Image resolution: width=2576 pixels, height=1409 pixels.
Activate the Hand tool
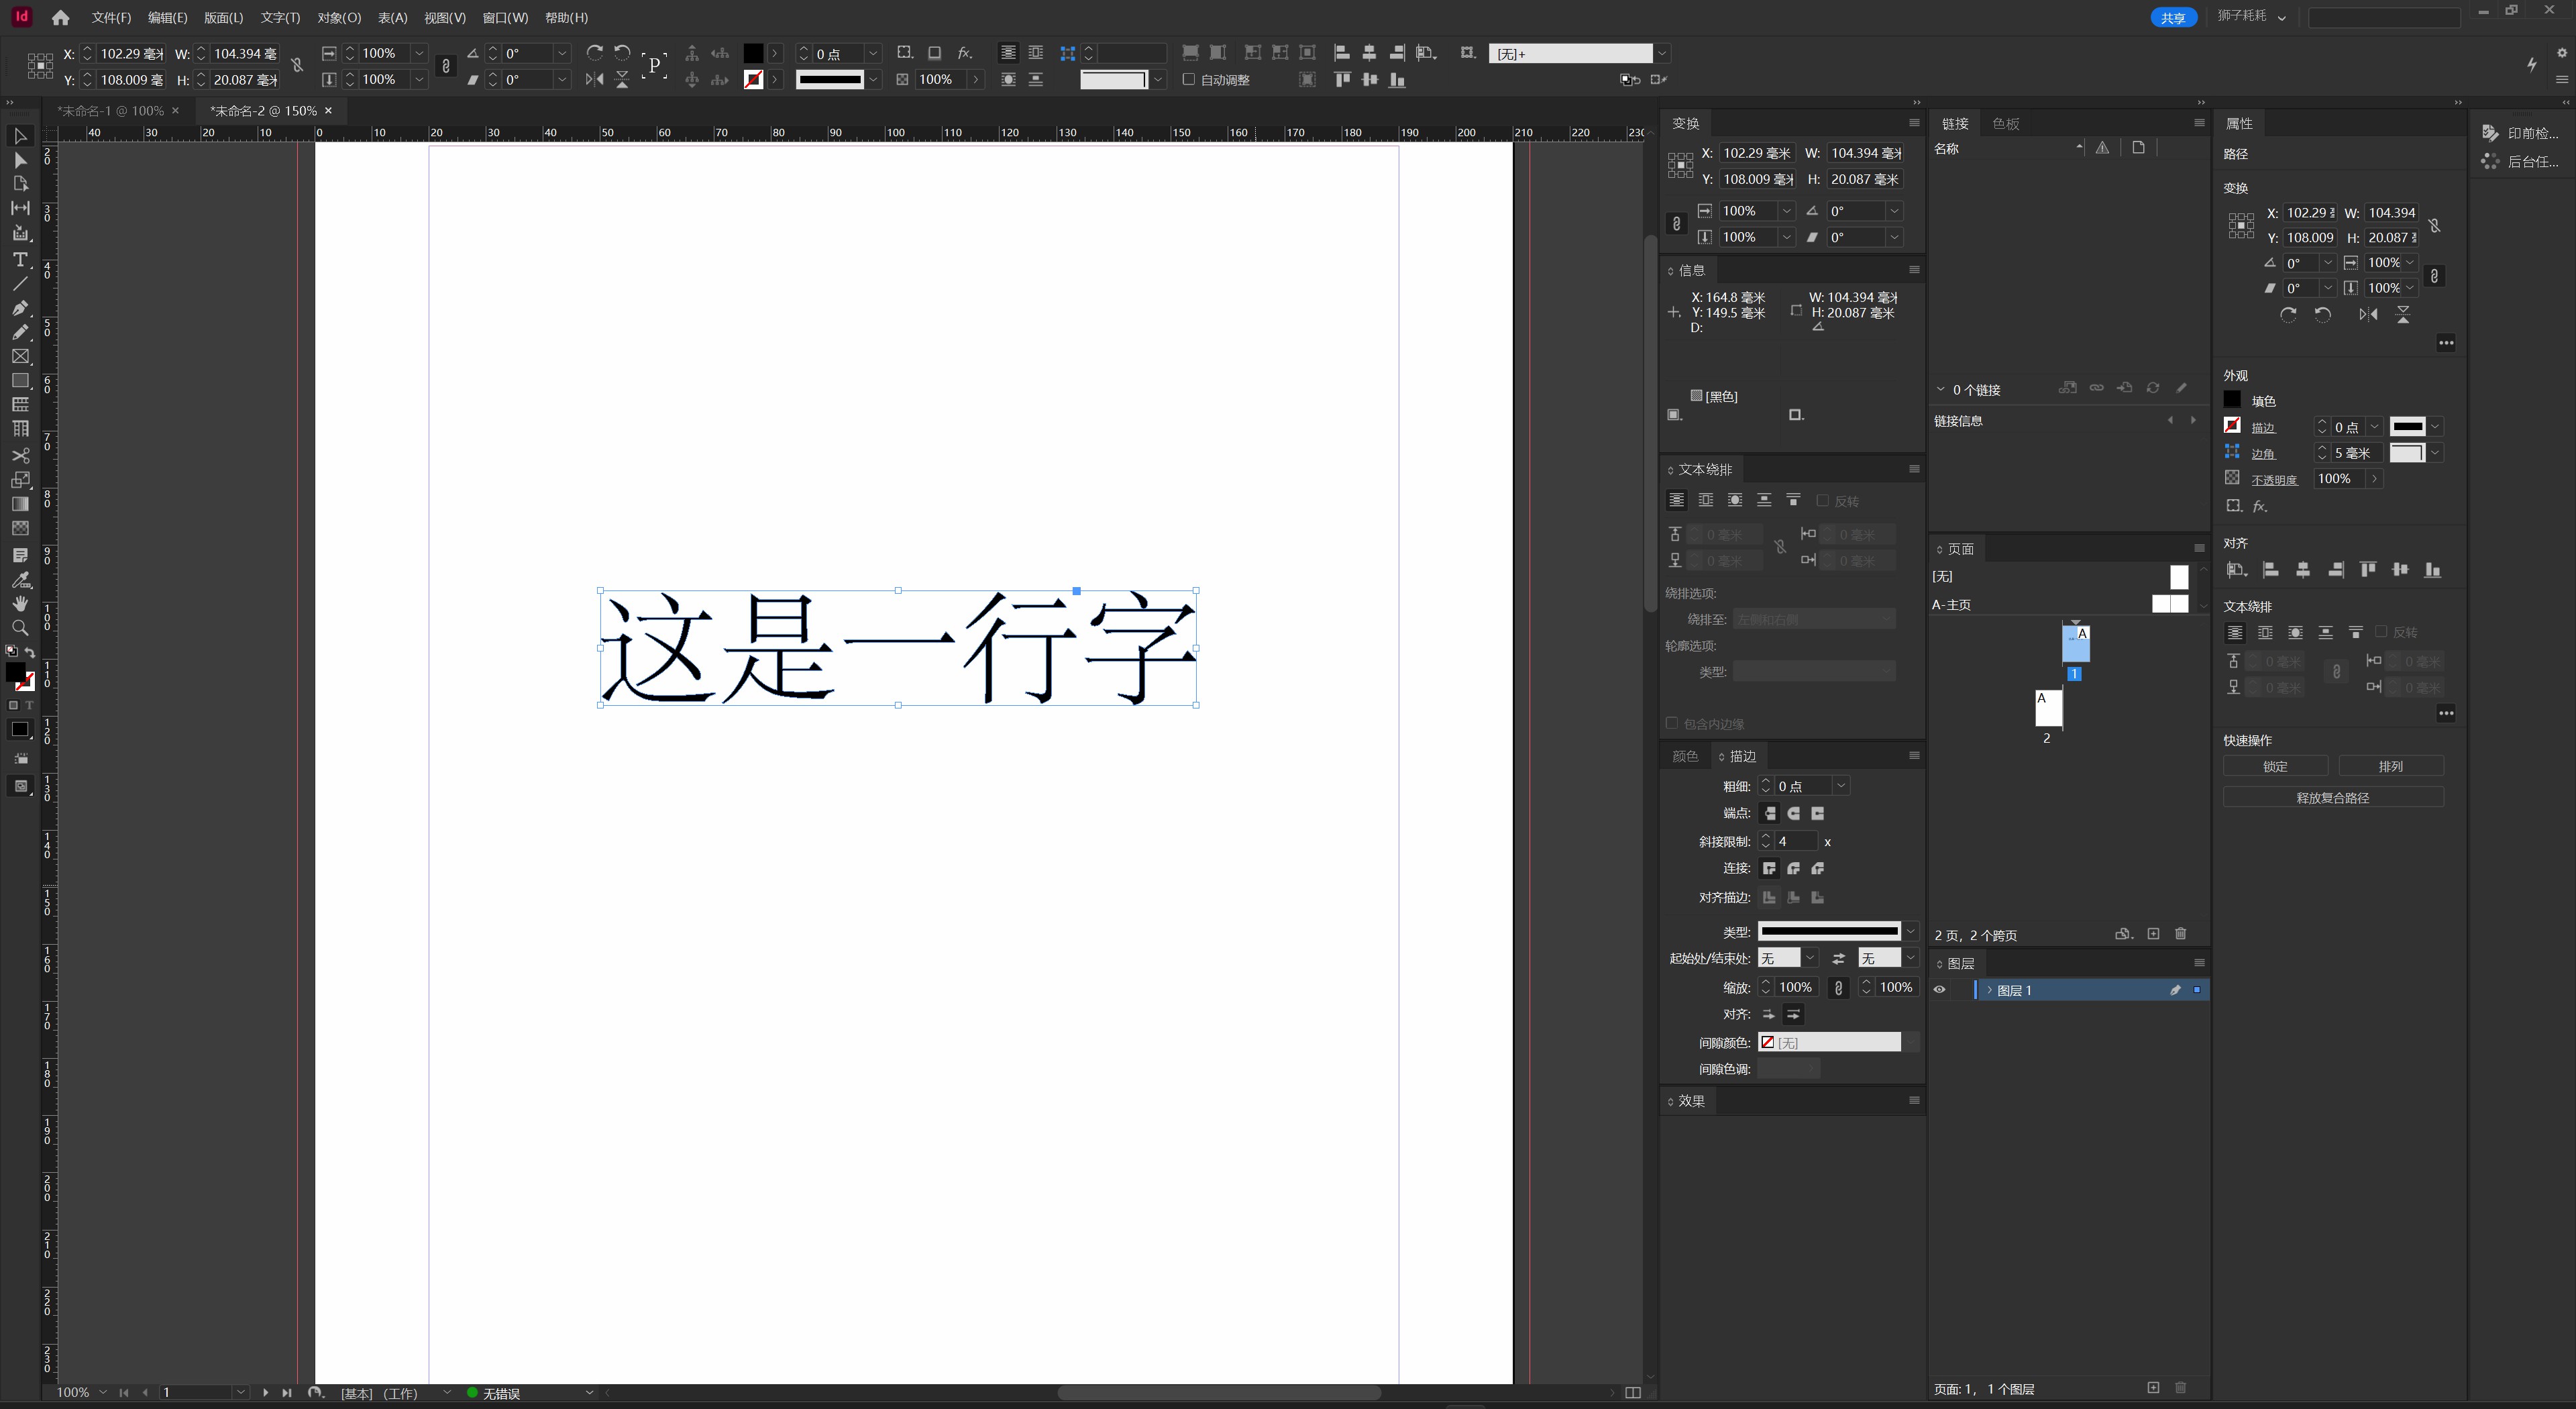click(x=20, y=603)
